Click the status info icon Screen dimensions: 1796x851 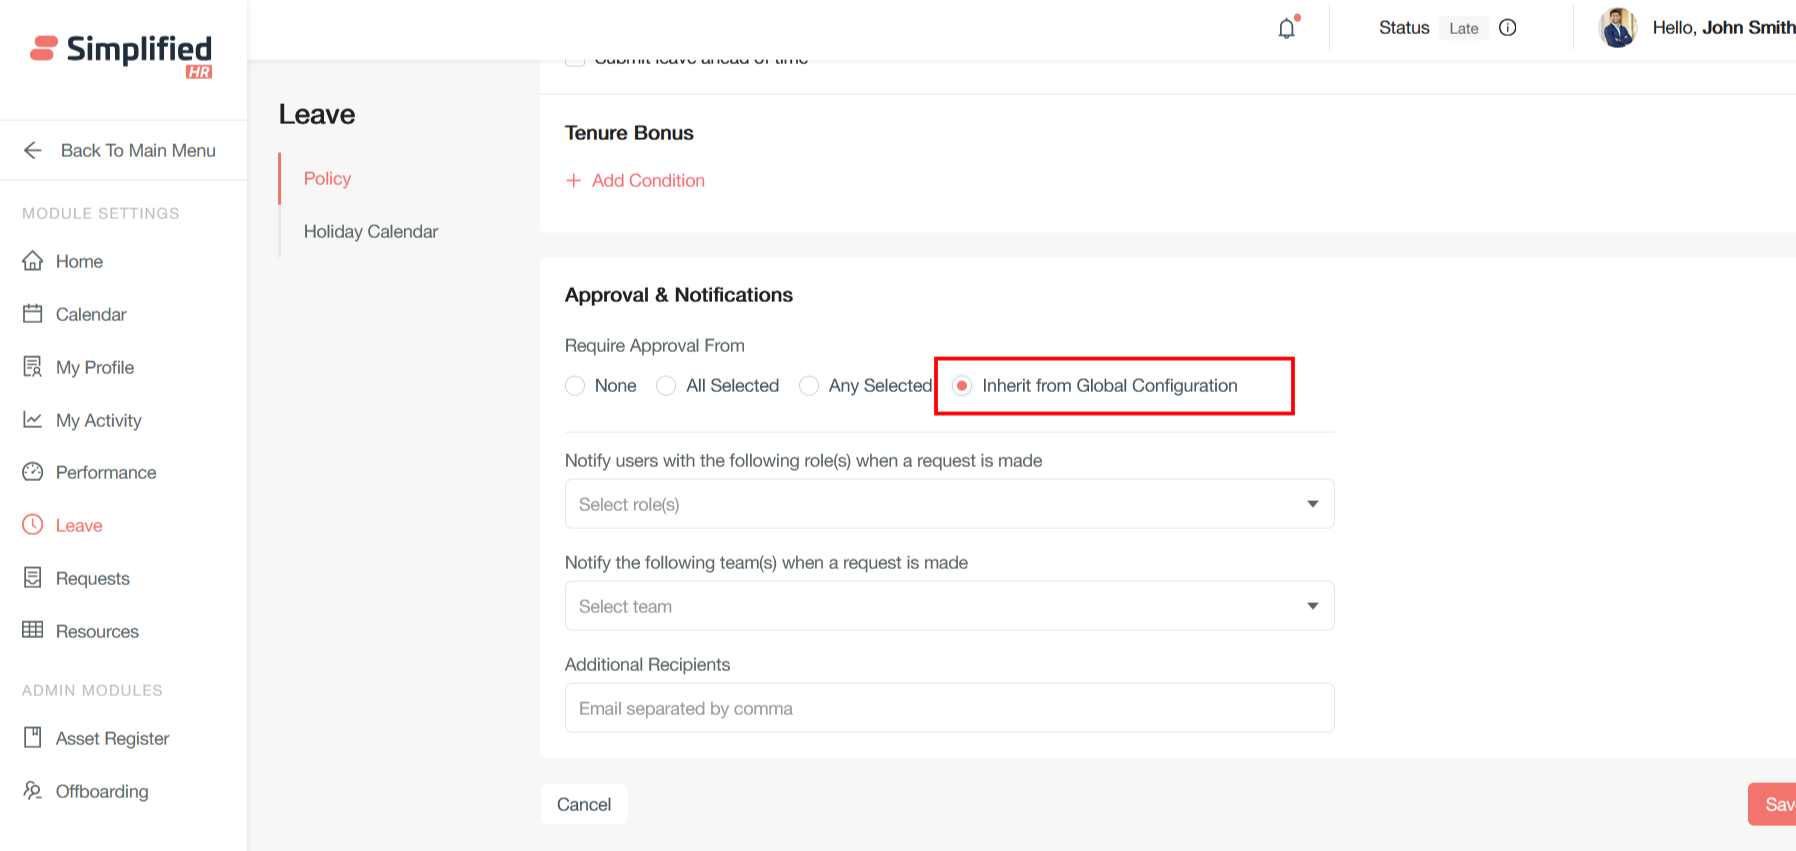[1507, 28]
